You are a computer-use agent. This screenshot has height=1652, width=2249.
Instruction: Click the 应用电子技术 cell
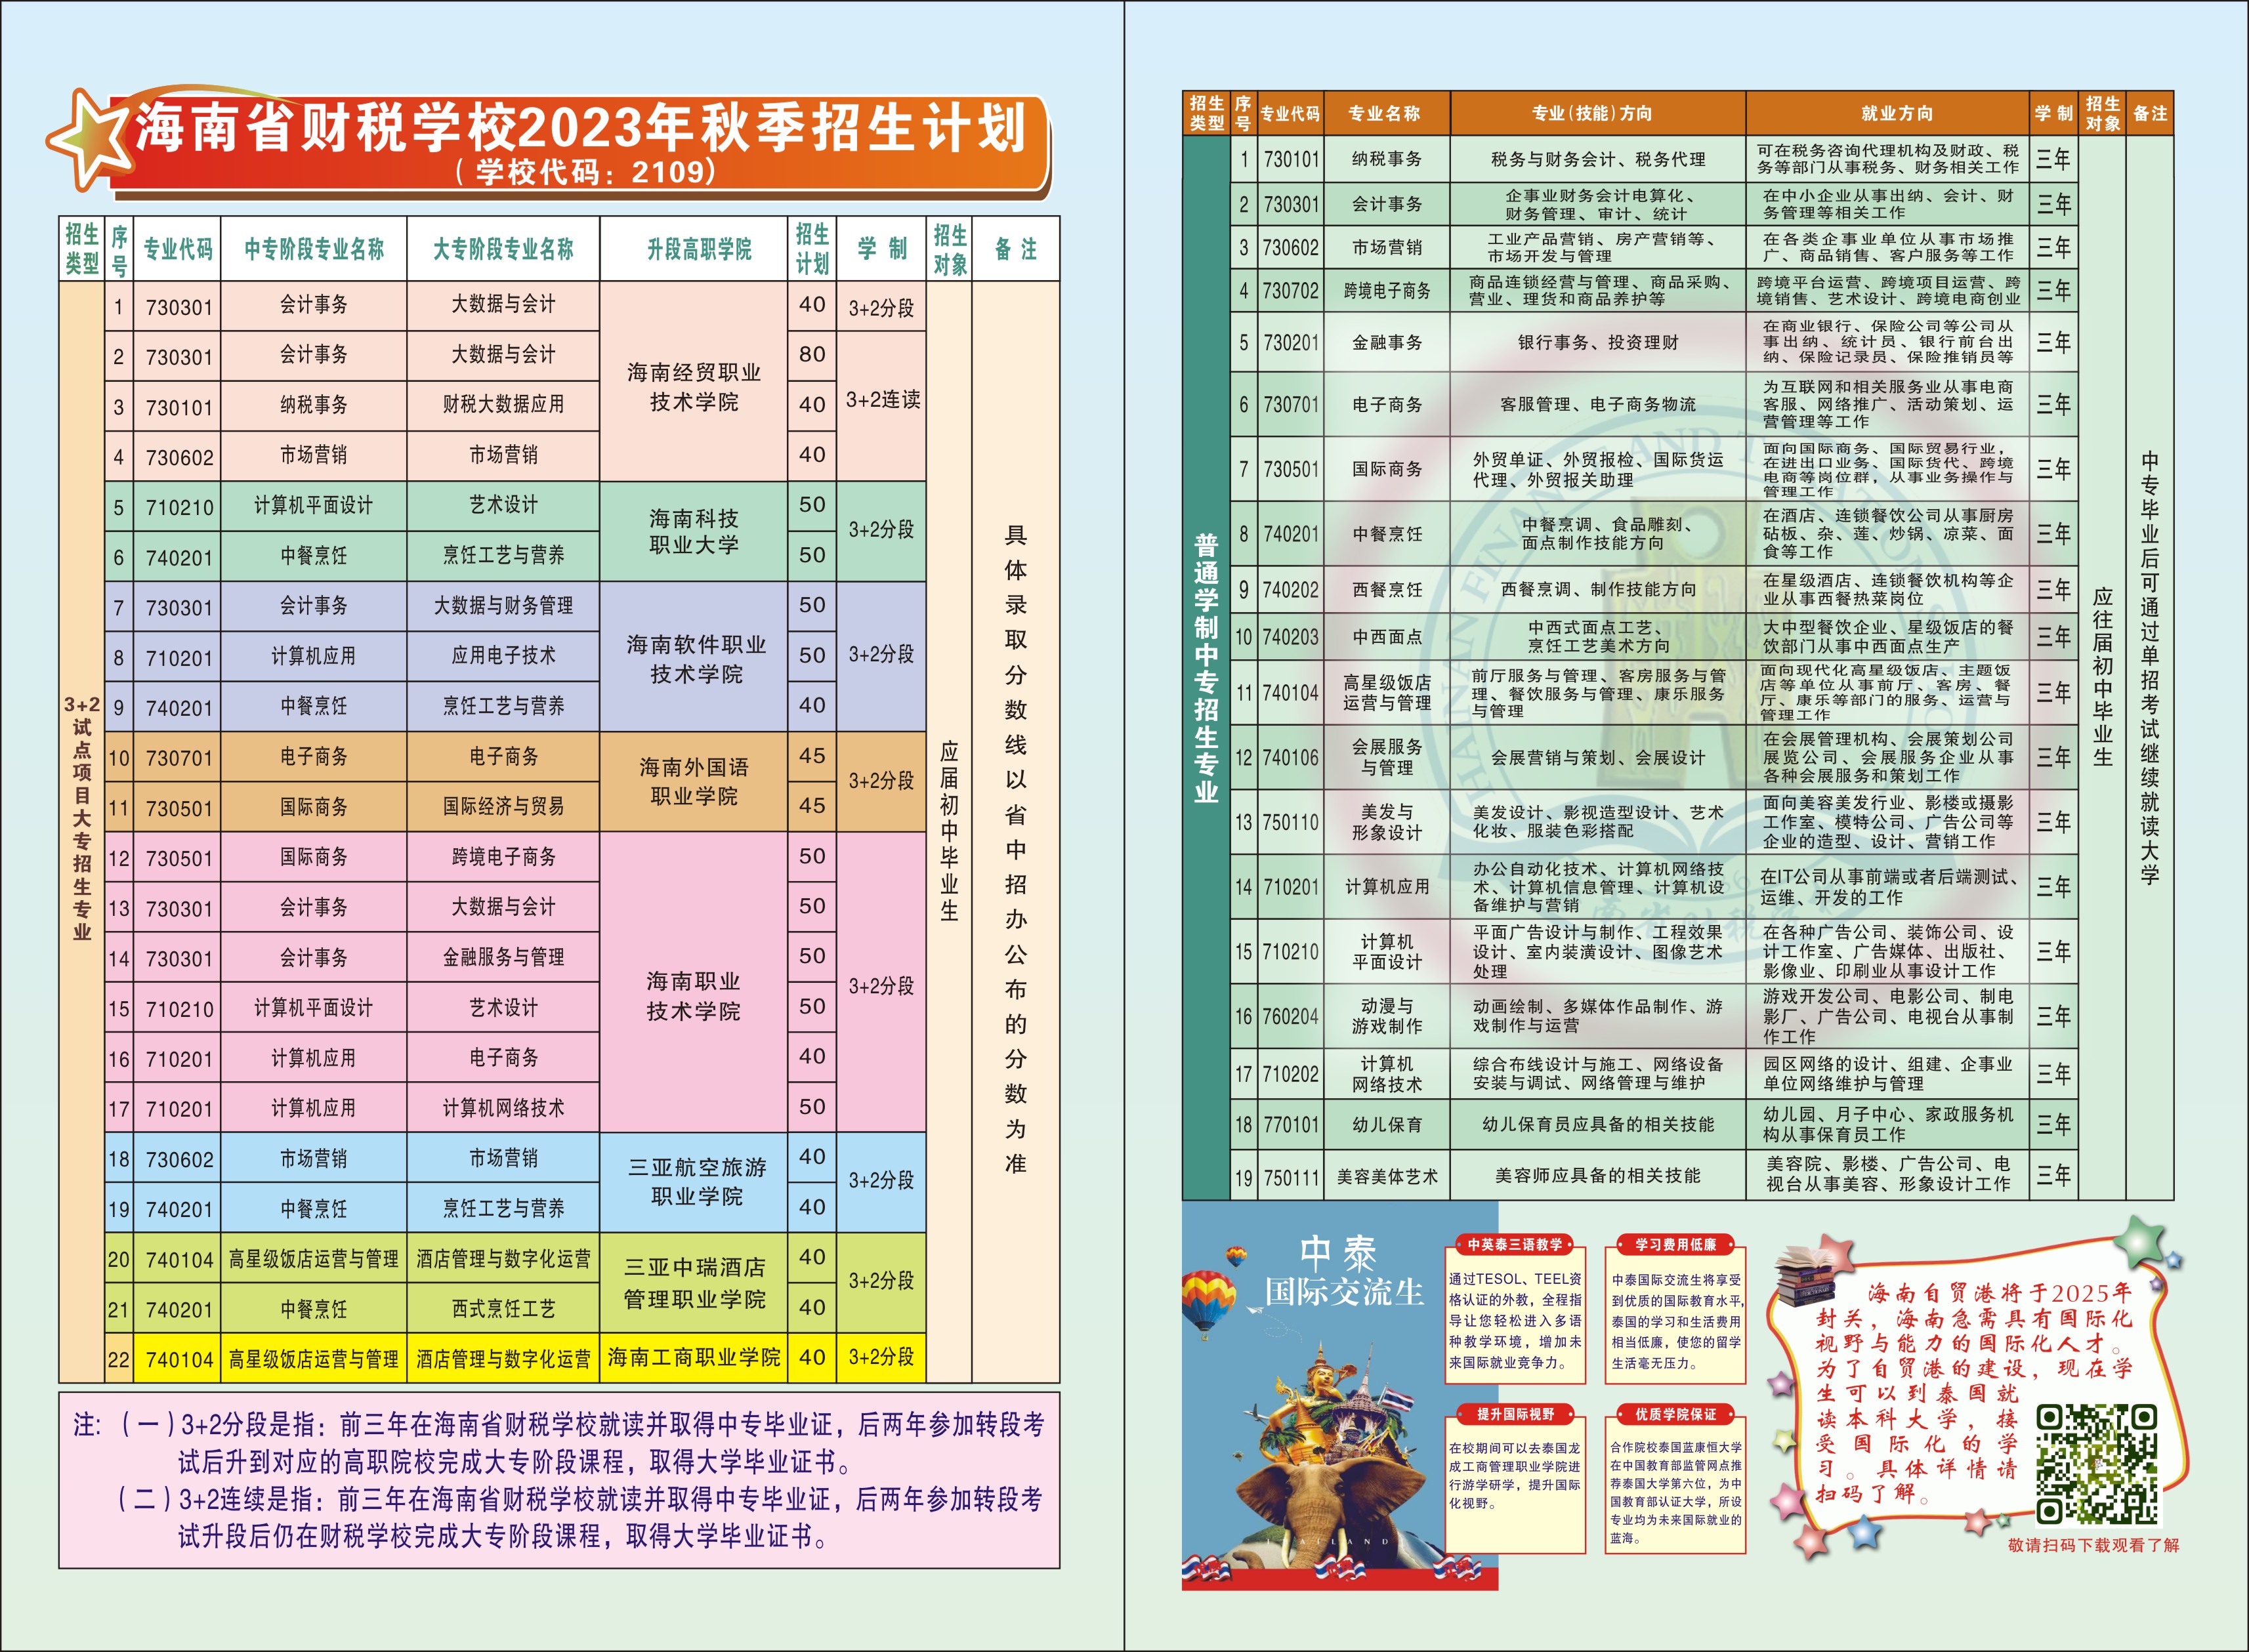point(503,656)
